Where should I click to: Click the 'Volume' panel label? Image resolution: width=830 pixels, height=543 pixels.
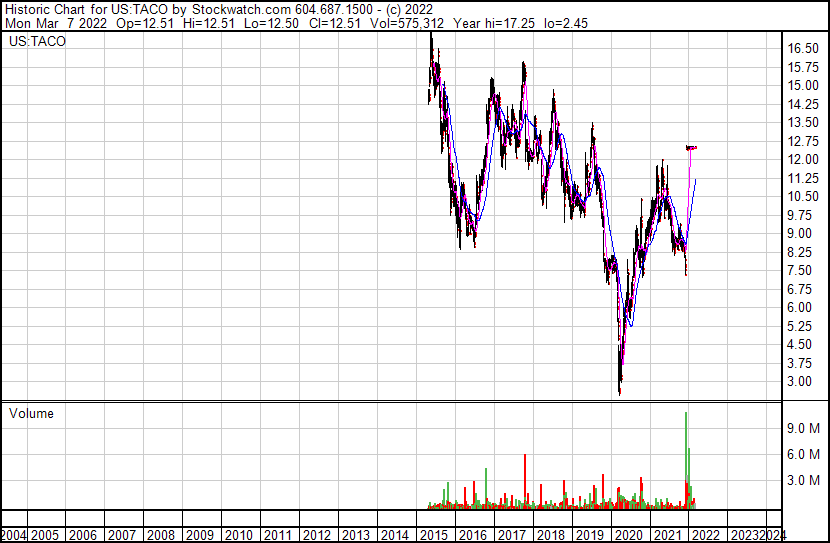pos(31,413)
